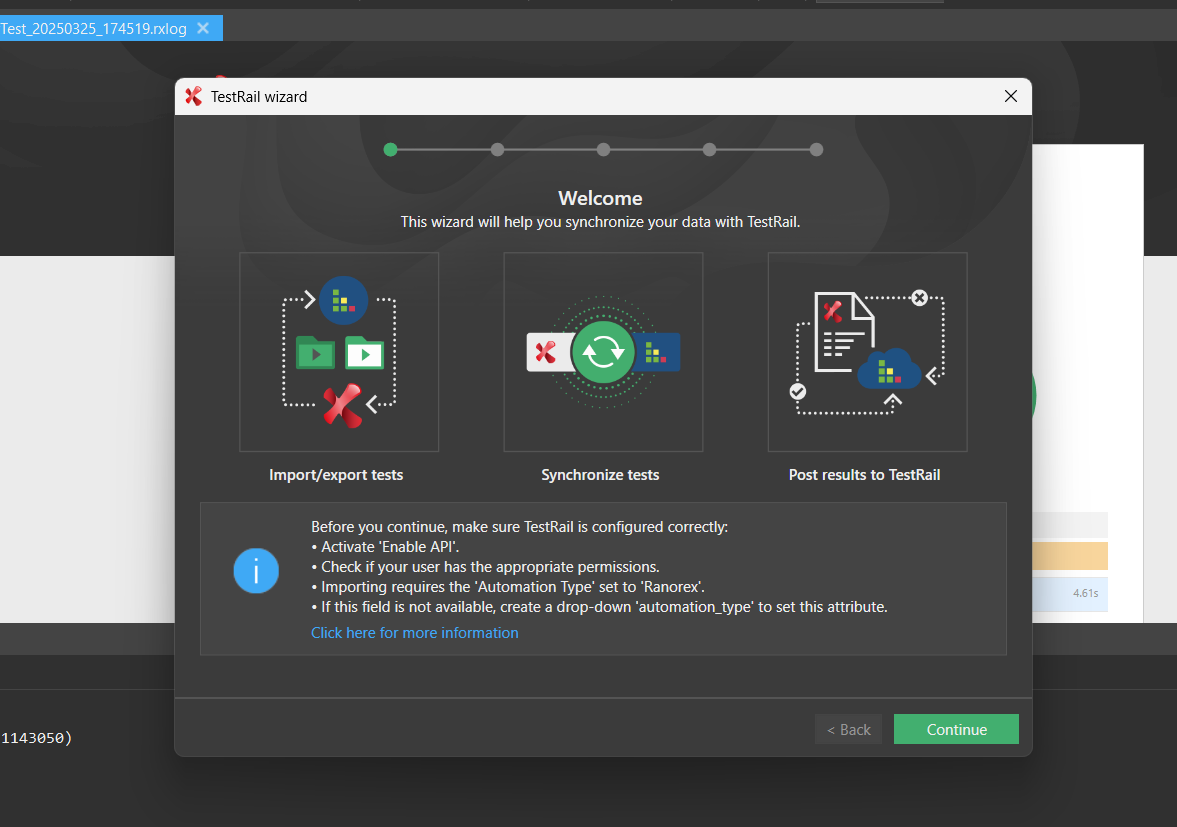Viewport: 1177px width, 827px height.
Task: Click the 'Synchronize tests' caption text
Action: point(600,475)
